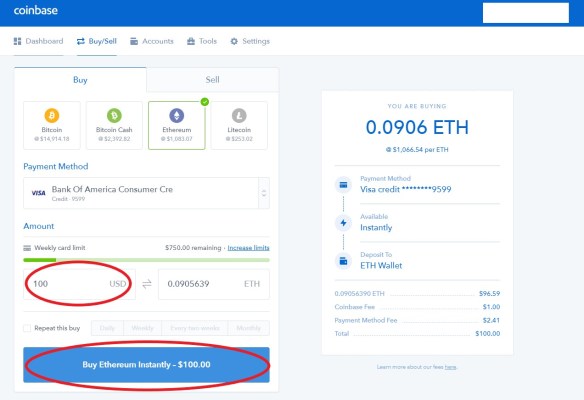Go to the Accounts section
Image resolution: width=584 pixels, height=400 pixels.
click(152, 41)
